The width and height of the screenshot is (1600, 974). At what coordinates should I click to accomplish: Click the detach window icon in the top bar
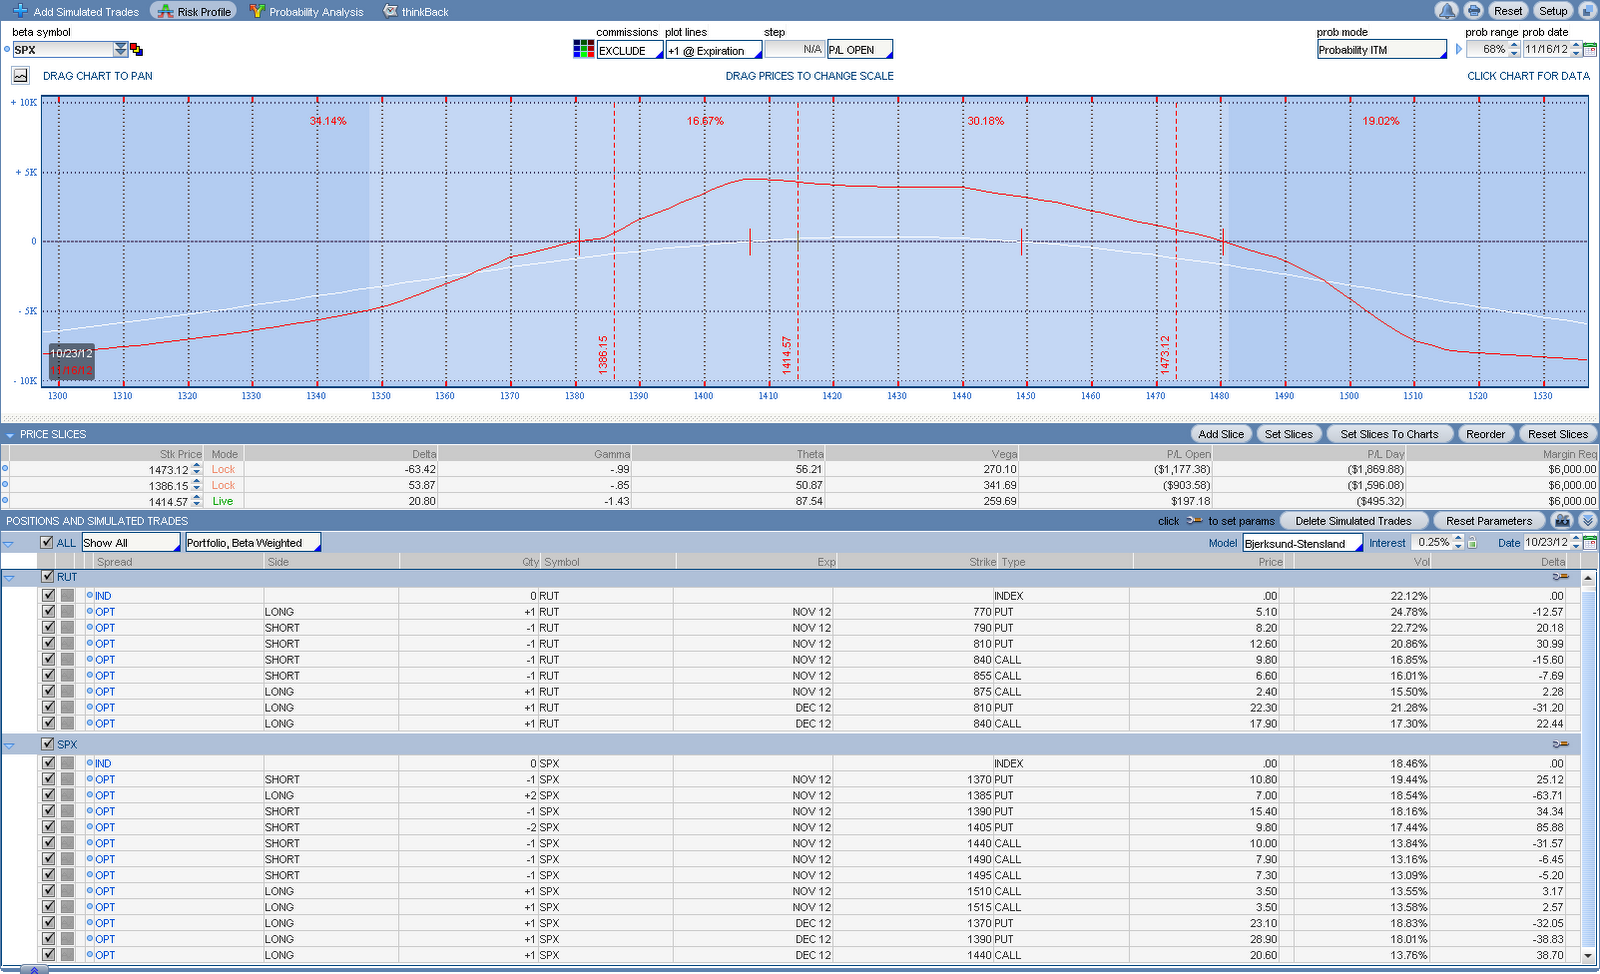(x=1587, y=11)
